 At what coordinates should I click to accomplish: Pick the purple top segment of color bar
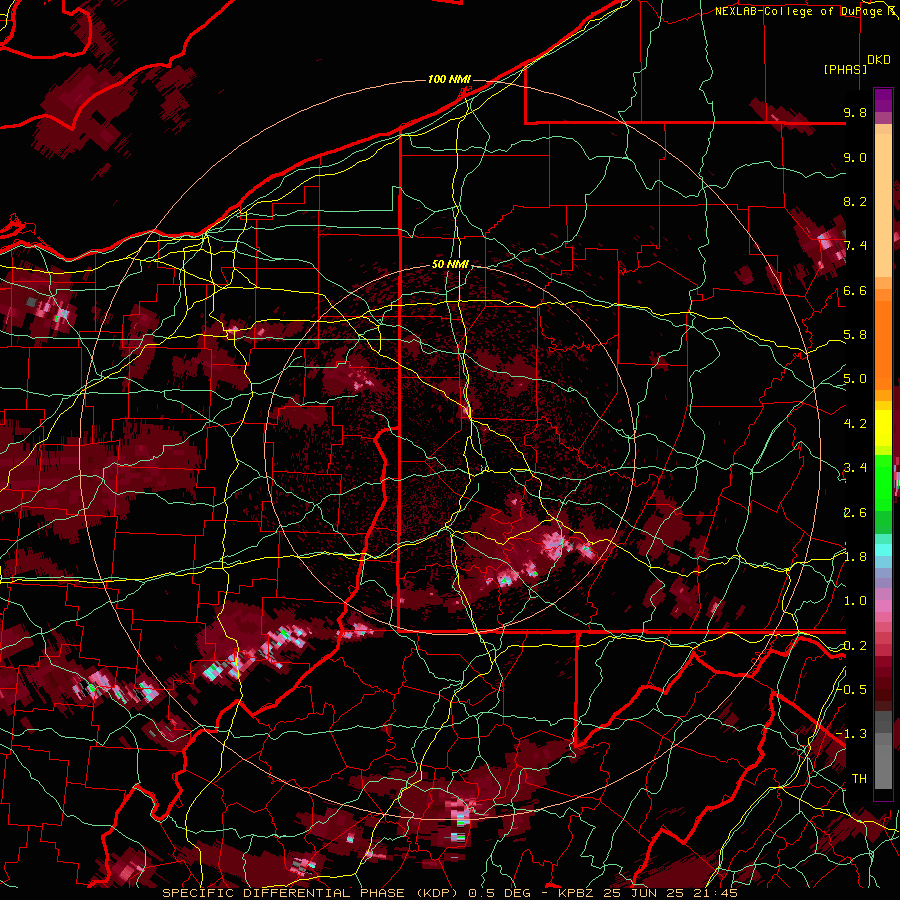tap(883, 100)
